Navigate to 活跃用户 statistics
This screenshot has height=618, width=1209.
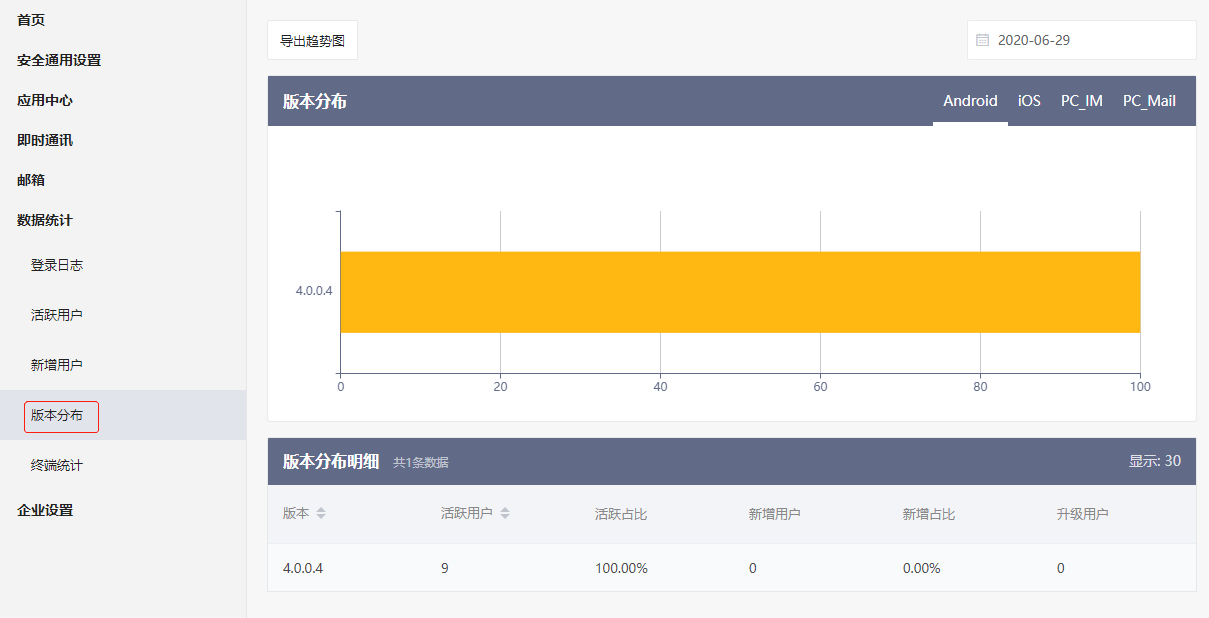click(x=57, y=315)
